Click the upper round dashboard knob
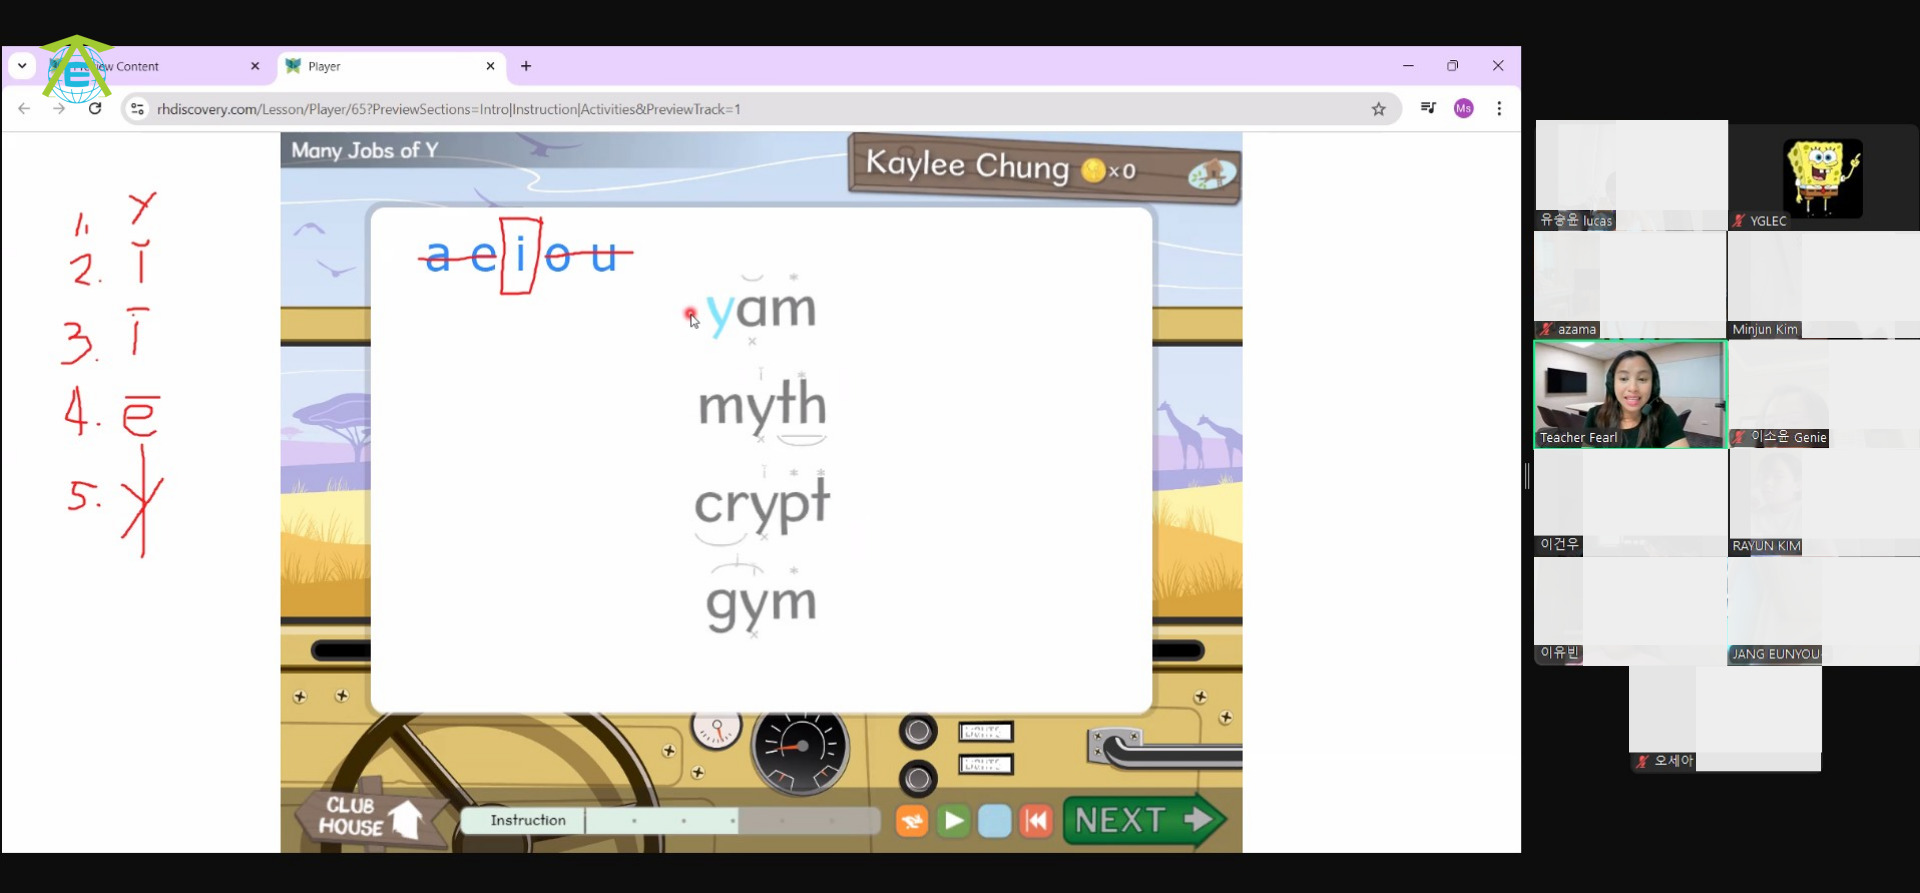The width and height of the screenshot is (1920, 893). click(x=918, y=732)
